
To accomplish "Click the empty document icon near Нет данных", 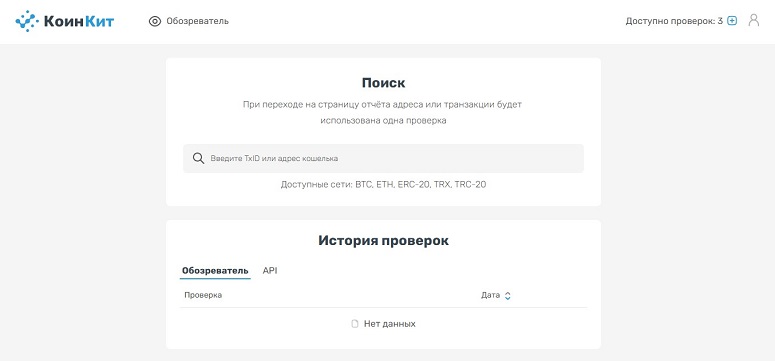I will click(x=354, y=324).
